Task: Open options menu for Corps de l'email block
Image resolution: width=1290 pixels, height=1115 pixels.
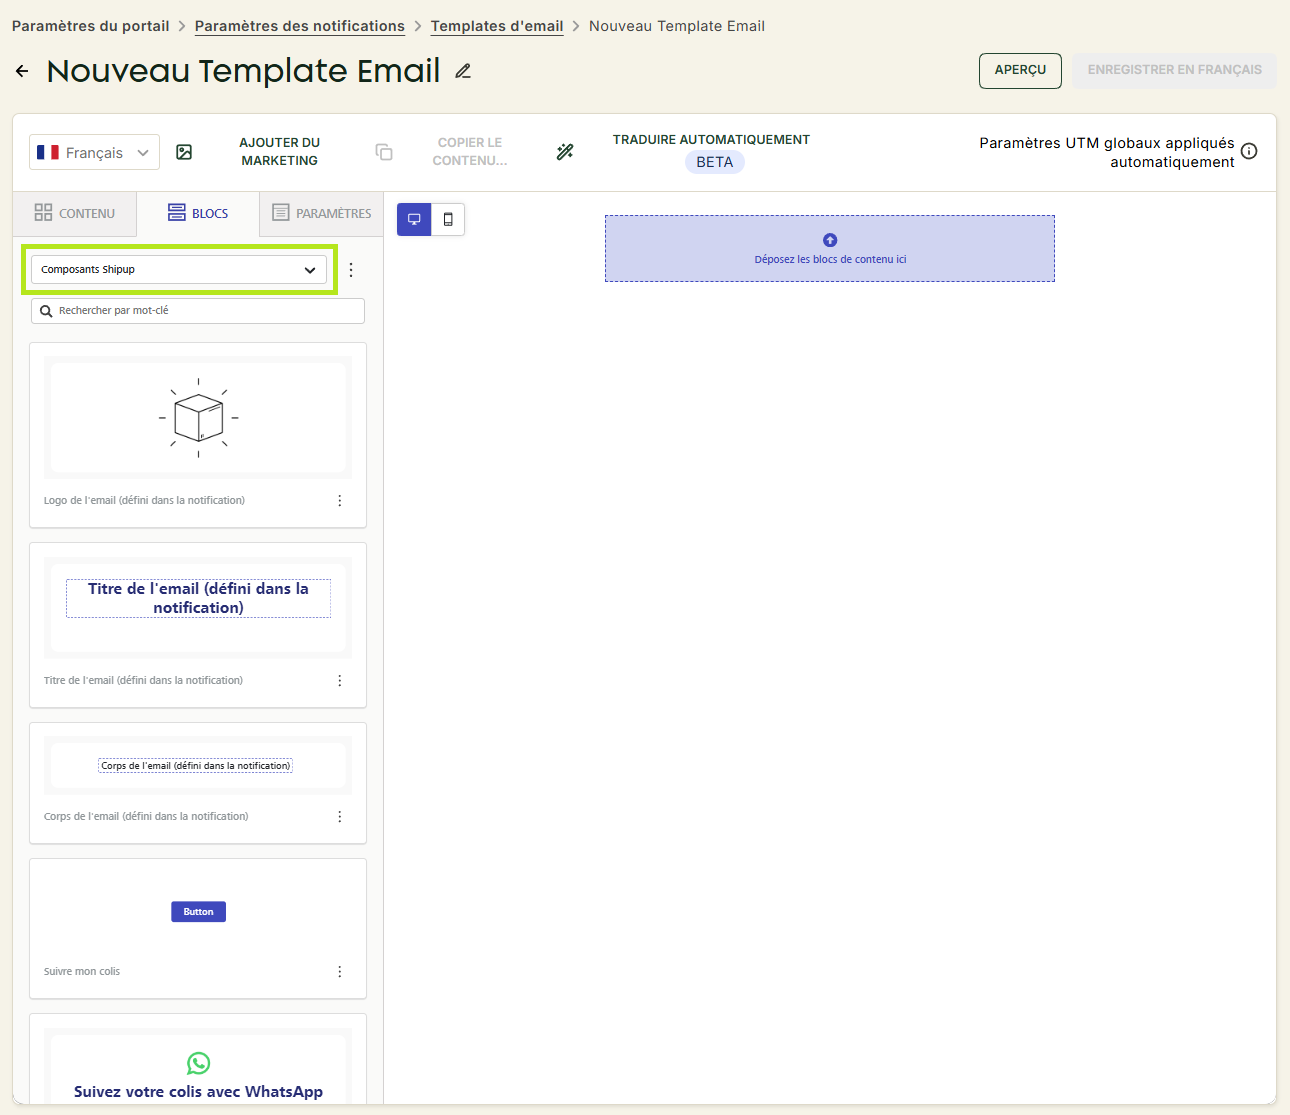Action: tap(340, 817)
